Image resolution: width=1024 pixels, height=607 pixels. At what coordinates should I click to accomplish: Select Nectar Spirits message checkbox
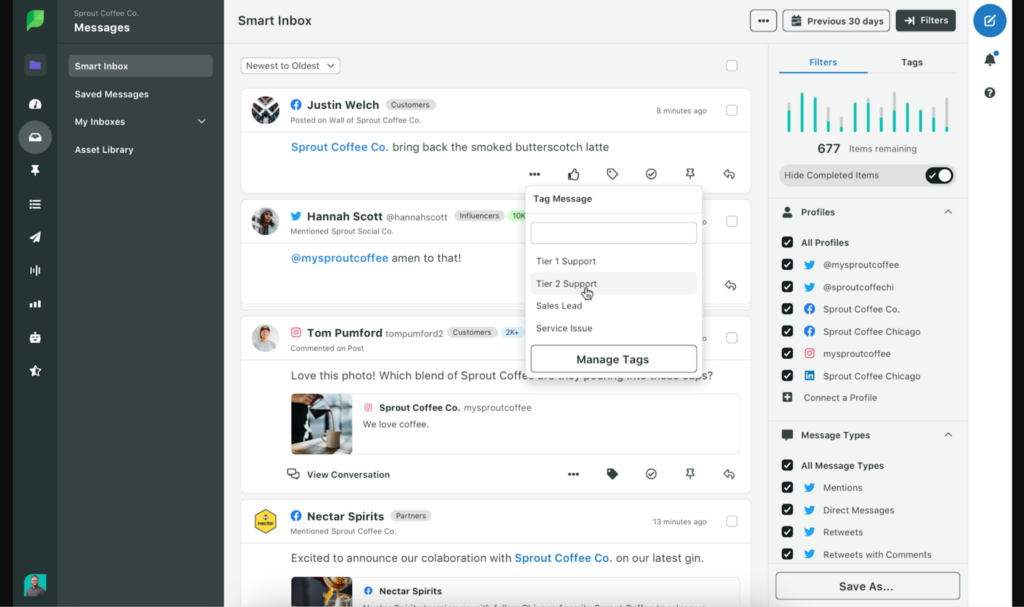click(731, 521)
